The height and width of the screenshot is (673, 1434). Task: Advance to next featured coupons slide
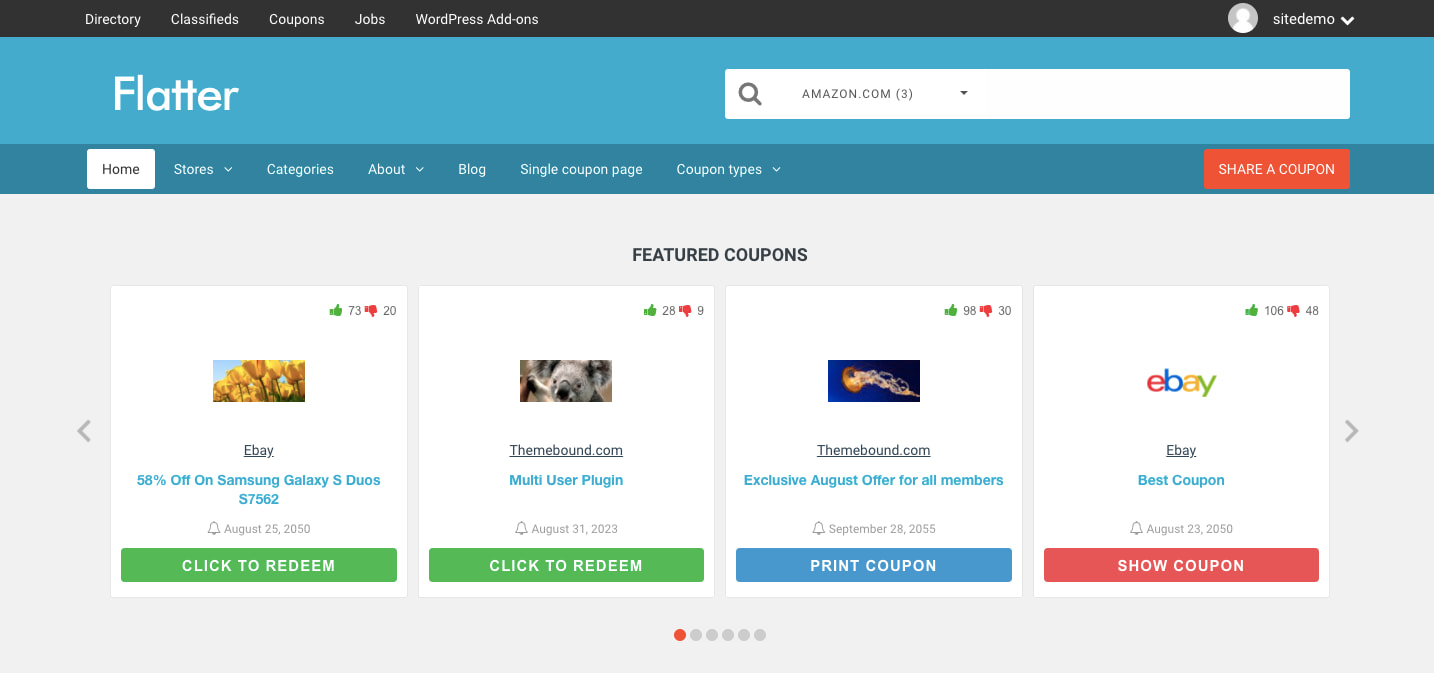pos(1351,431)
